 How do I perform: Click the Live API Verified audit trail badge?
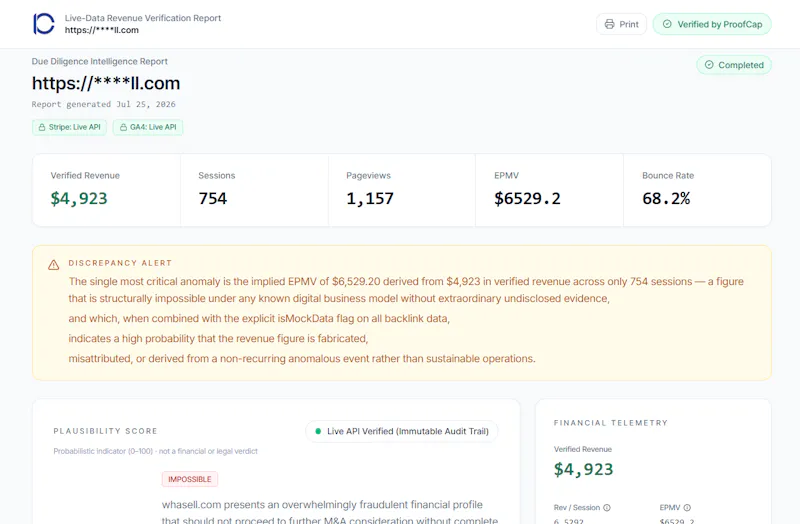tap(402, 431)
